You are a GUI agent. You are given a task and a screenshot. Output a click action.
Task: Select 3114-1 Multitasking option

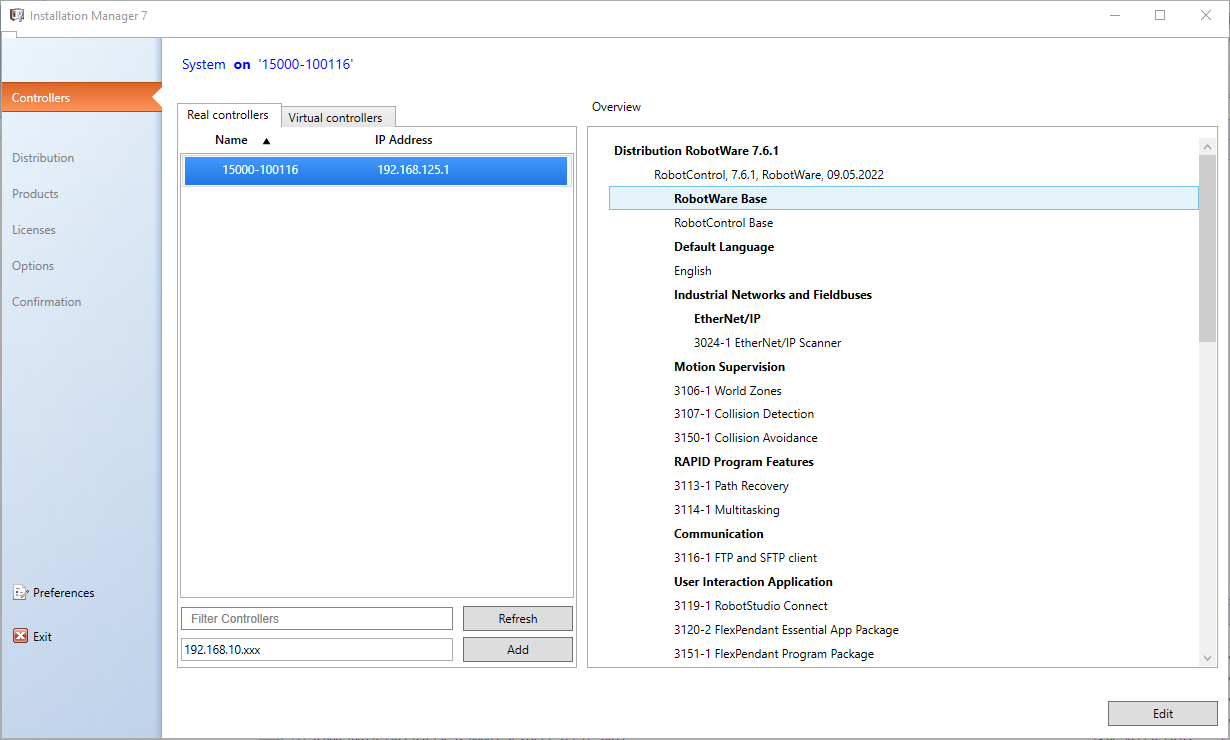727,510
